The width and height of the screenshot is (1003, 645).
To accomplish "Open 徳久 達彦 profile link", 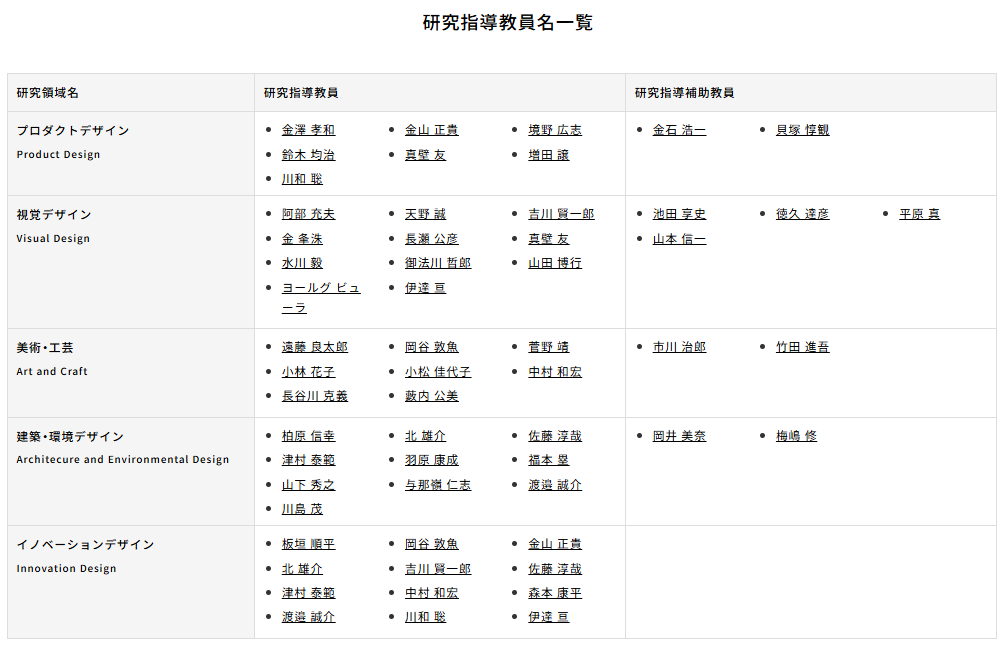I will coord(802,214).
